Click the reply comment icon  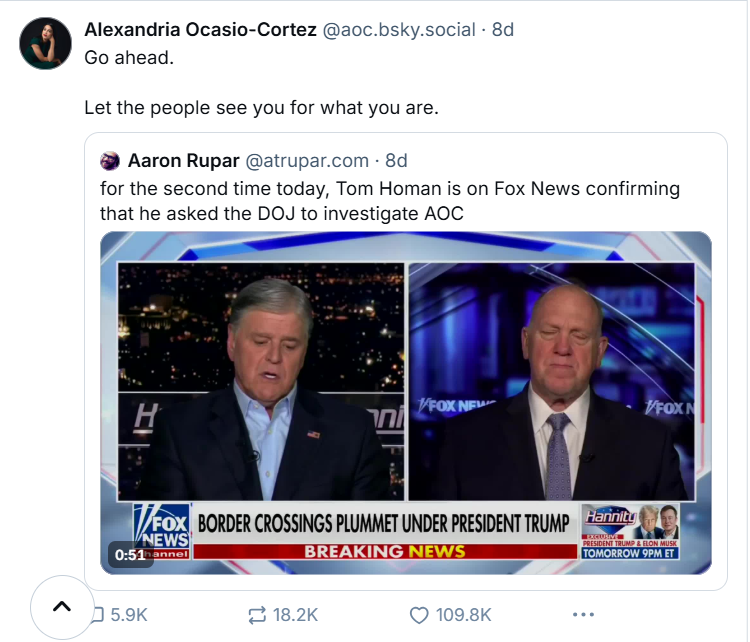pyautogui.click(x=98, y=615)
